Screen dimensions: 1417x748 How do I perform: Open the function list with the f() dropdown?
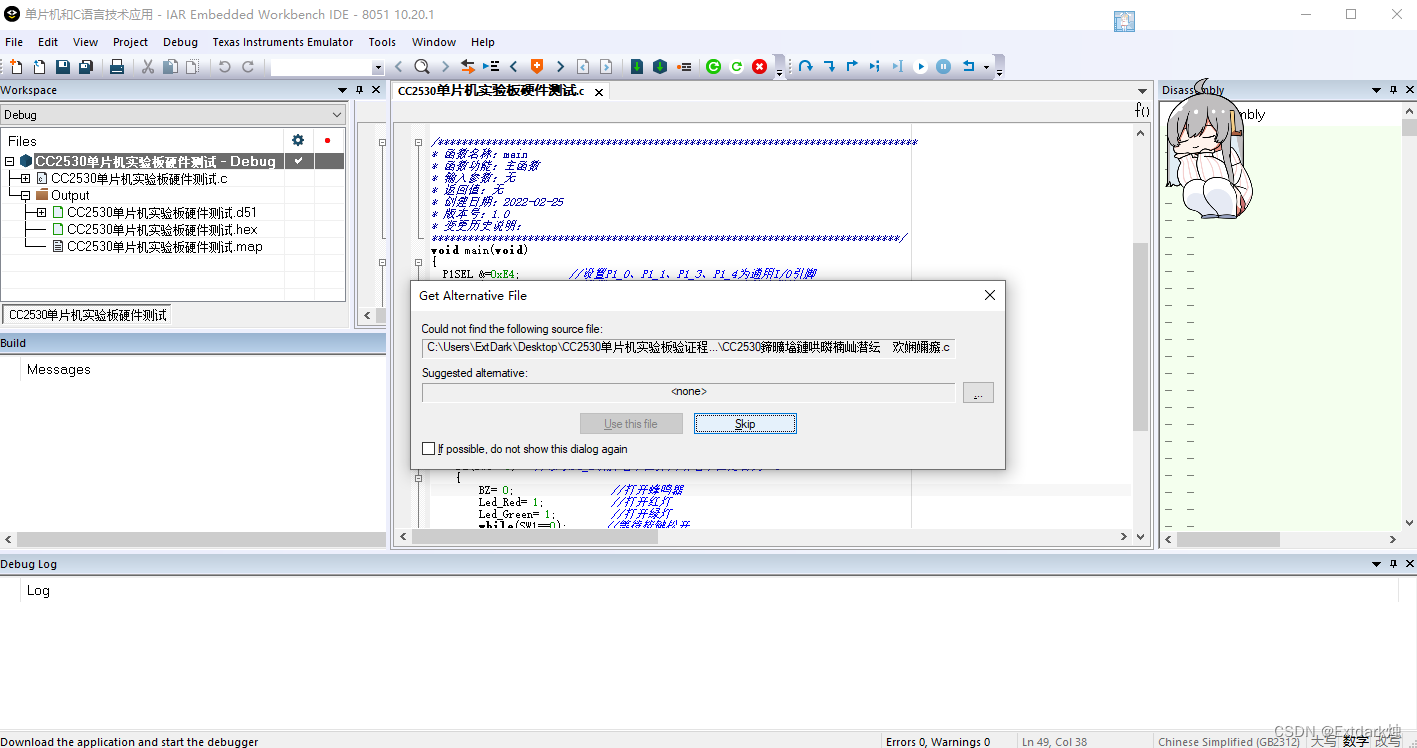pos(1142,109)
